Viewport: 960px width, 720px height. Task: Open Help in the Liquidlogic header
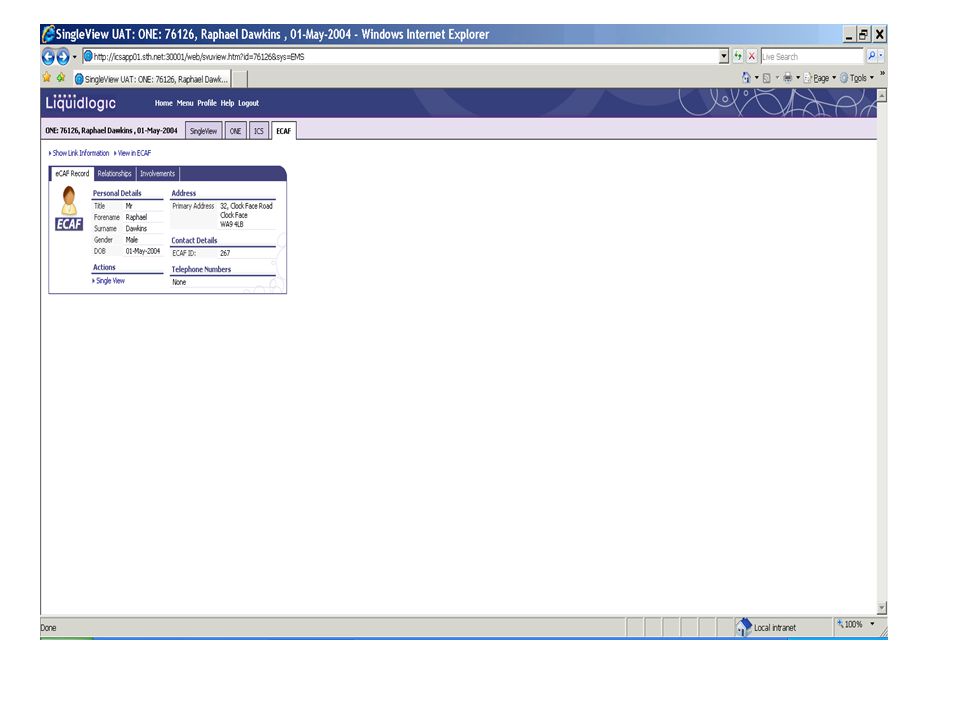point(227,103)
